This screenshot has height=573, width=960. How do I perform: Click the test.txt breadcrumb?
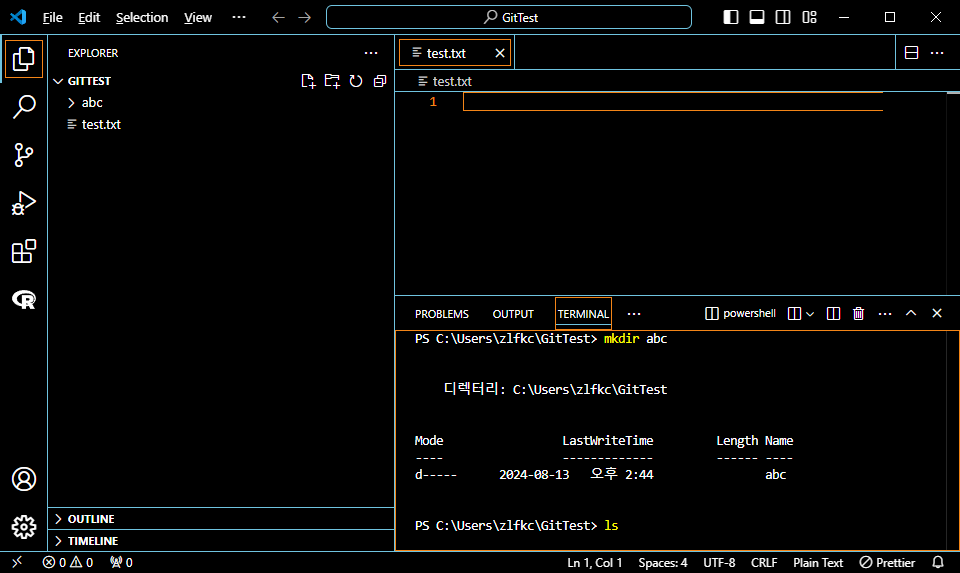452,81
